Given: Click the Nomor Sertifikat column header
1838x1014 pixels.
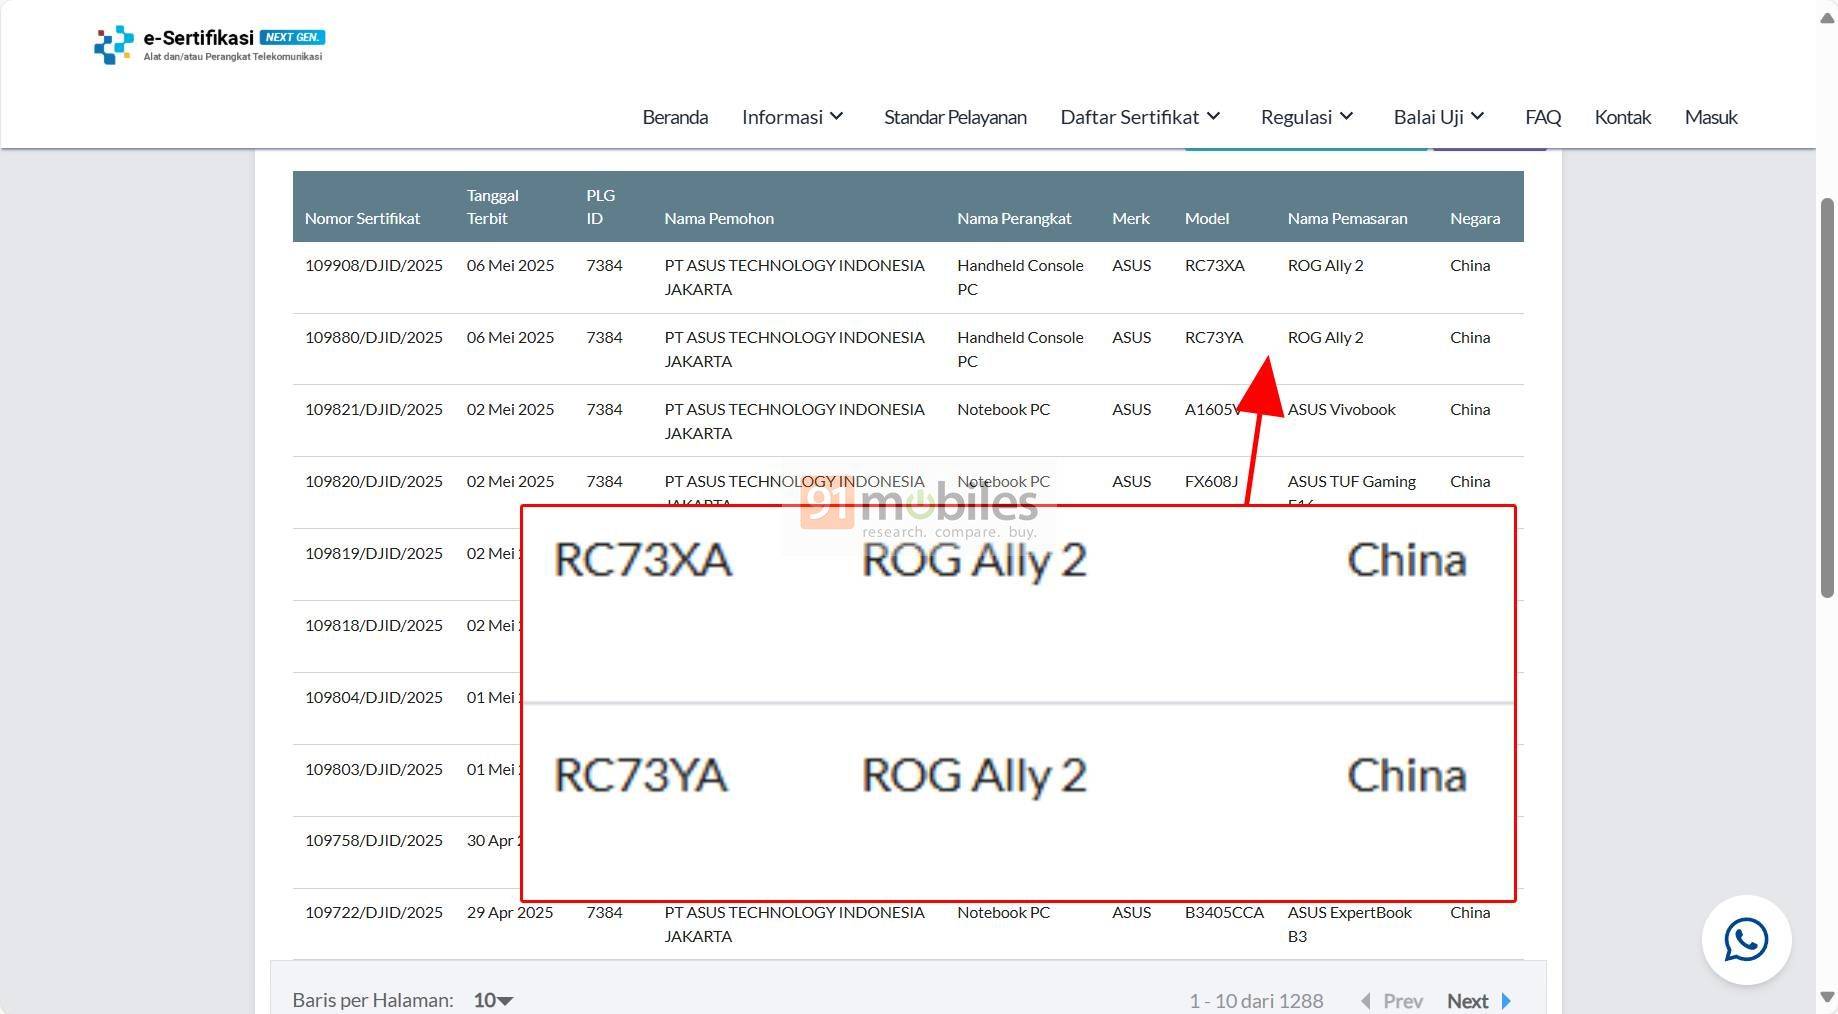Looking at the screenshot, I should (362, 218).
